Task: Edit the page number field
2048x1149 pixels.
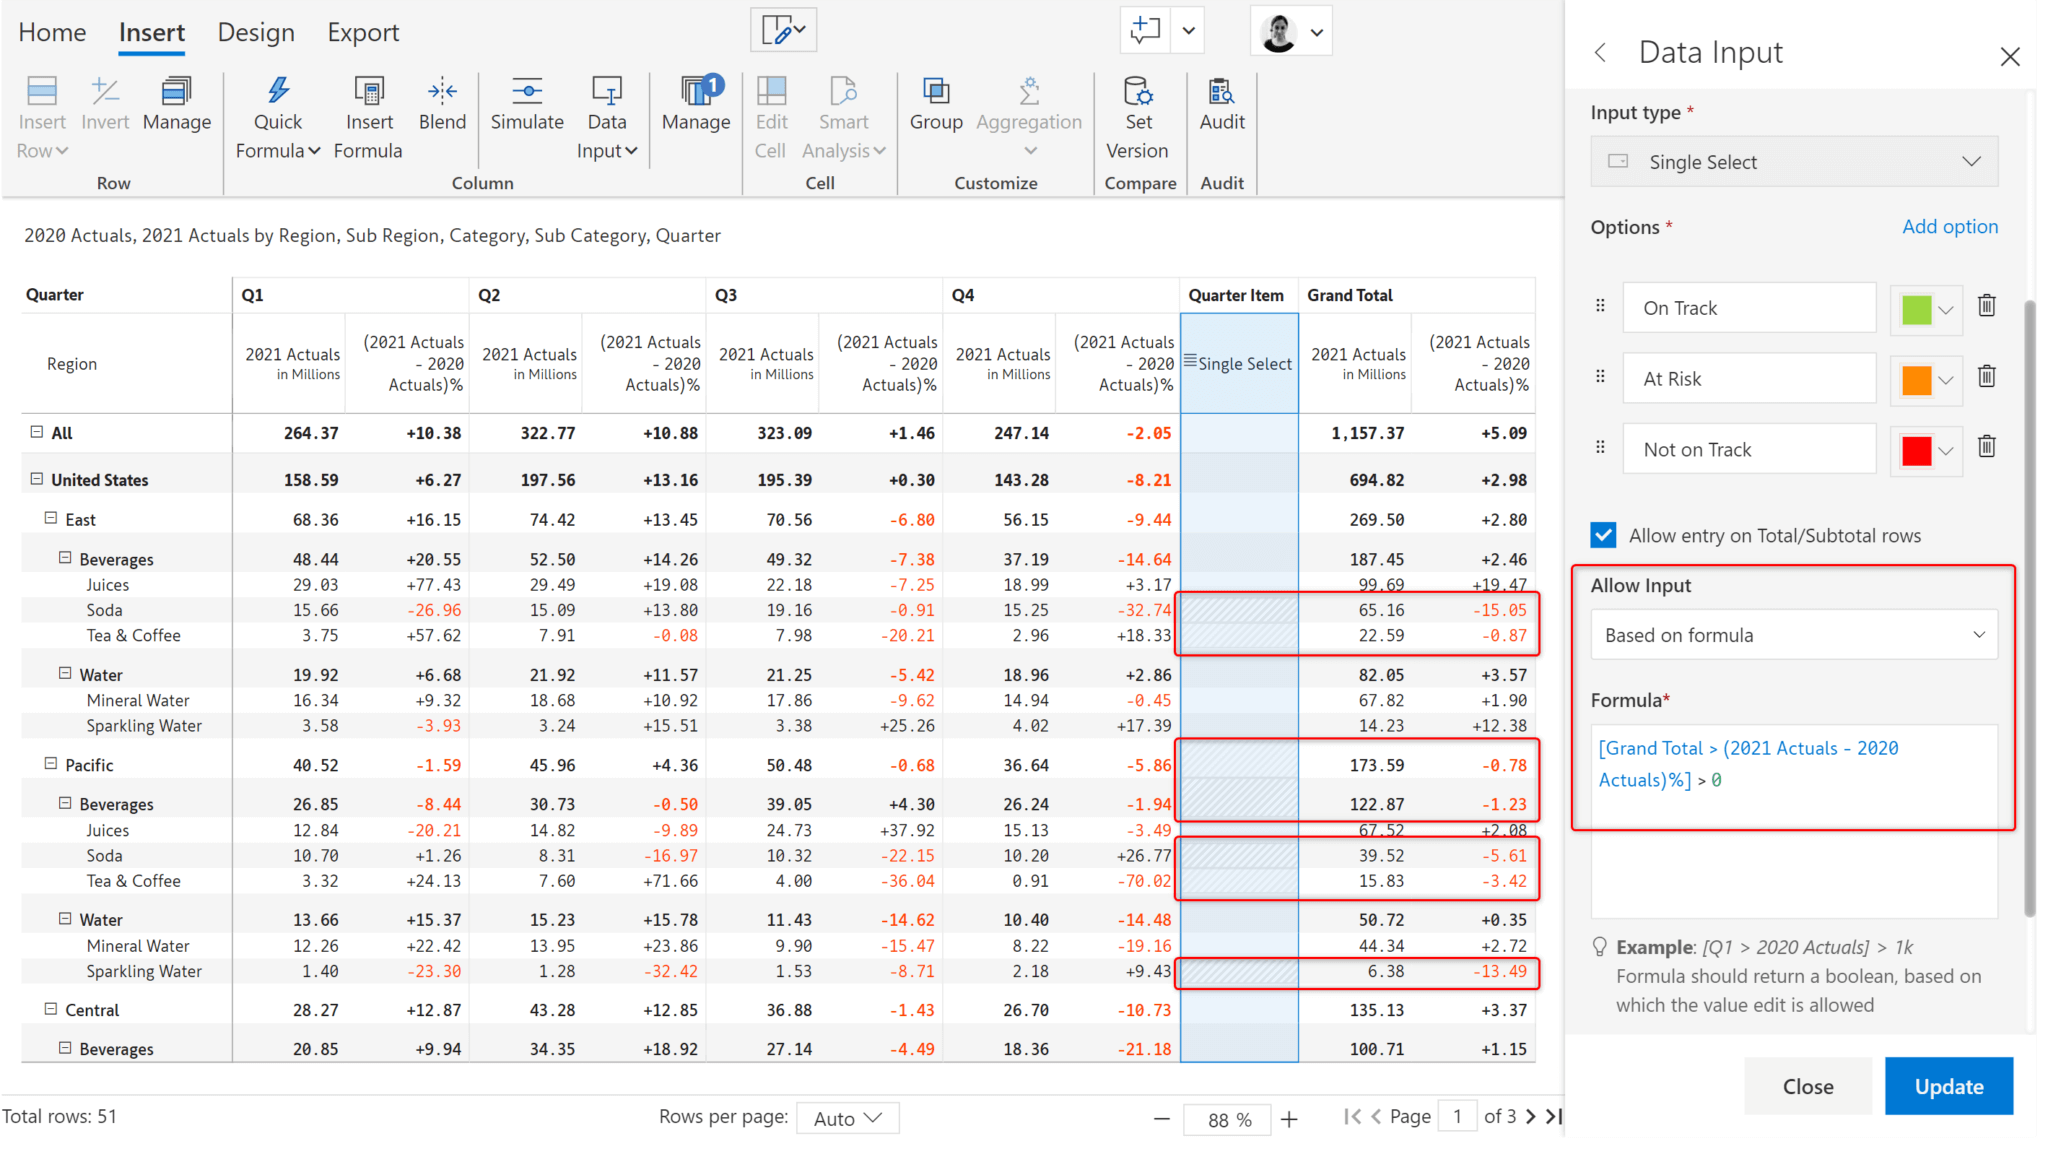Action: coord(1458,1116)
